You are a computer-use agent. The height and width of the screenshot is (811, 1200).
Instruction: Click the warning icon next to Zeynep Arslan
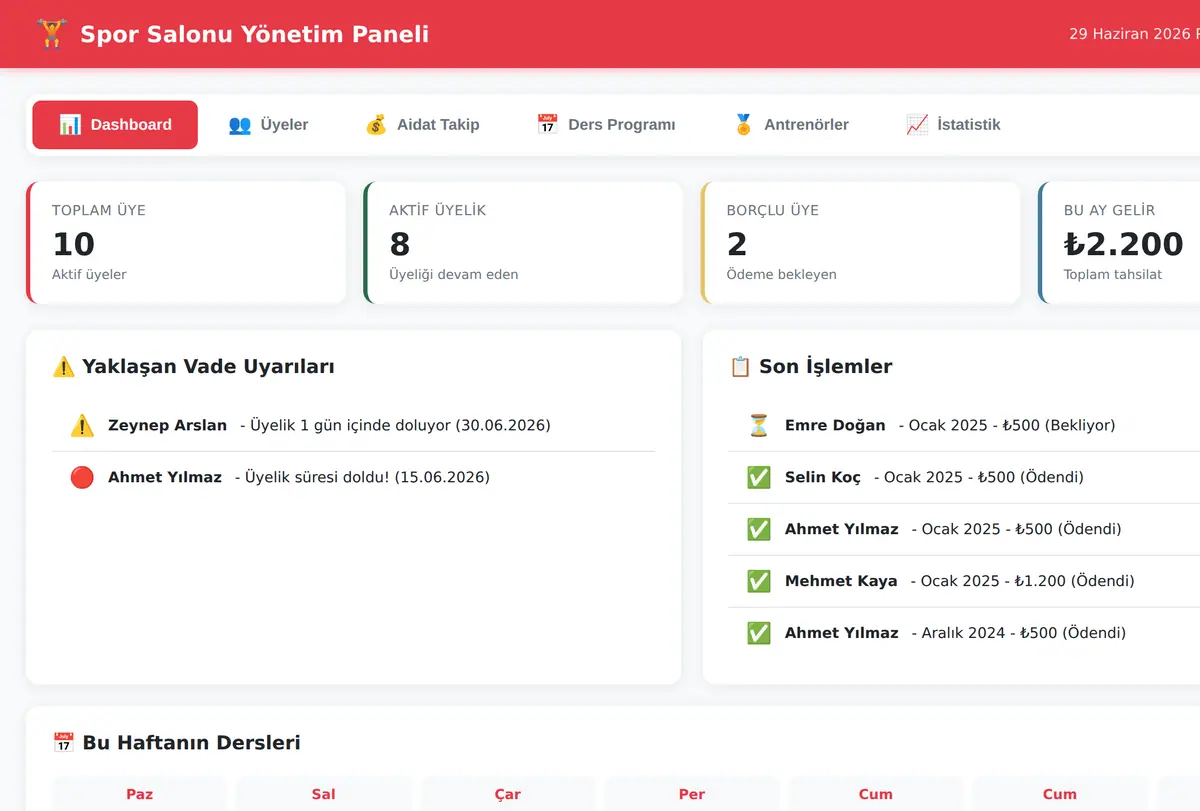pos(82,426)
